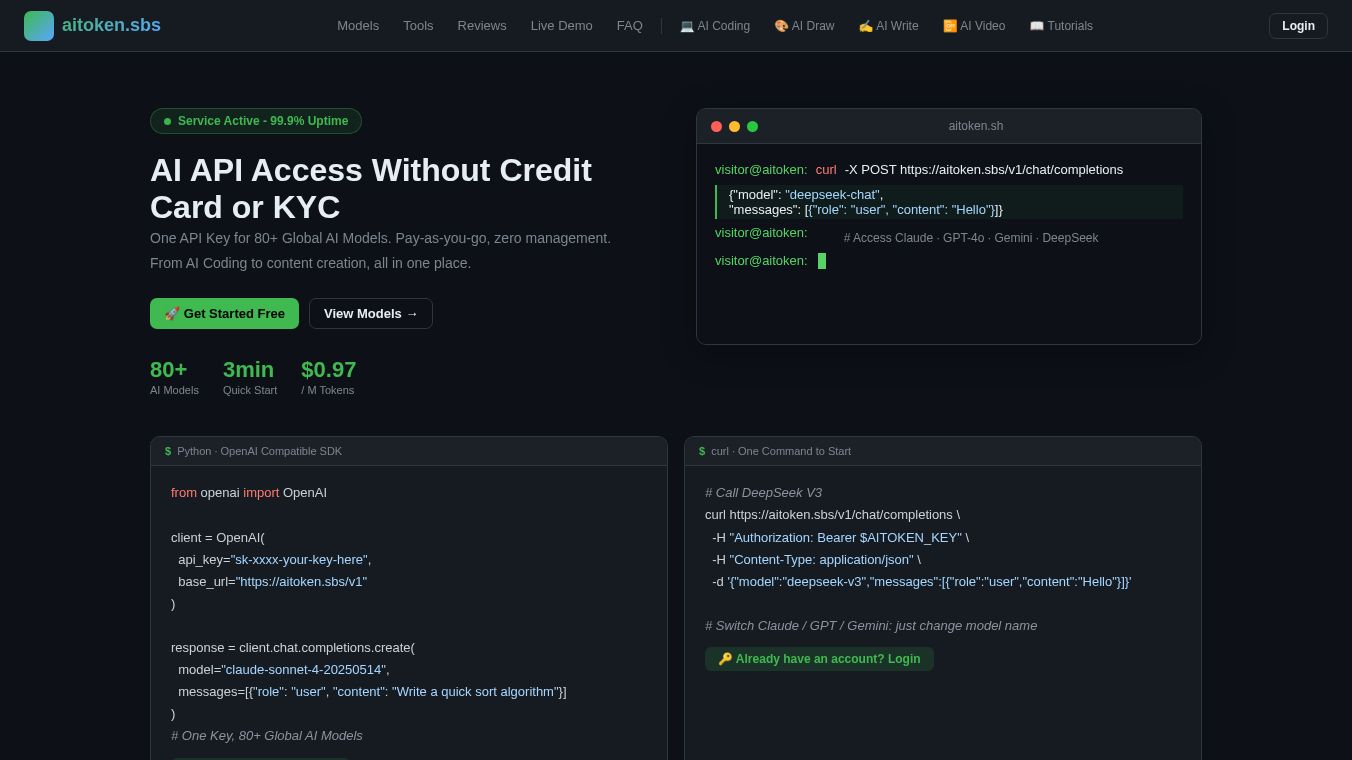Open the Reviews page

click(x=482, y=26)
